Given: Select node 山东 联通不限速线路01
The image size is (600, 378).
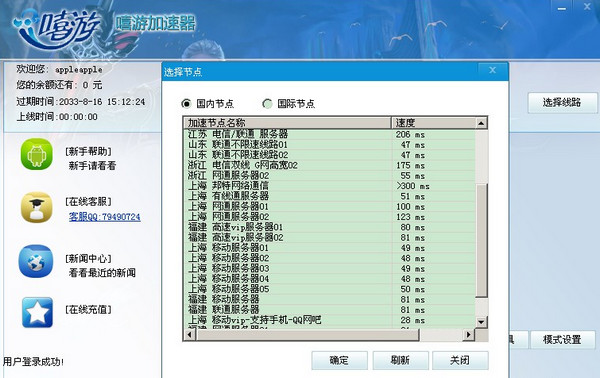Looking at the screenshot, I should pos(330,145).
